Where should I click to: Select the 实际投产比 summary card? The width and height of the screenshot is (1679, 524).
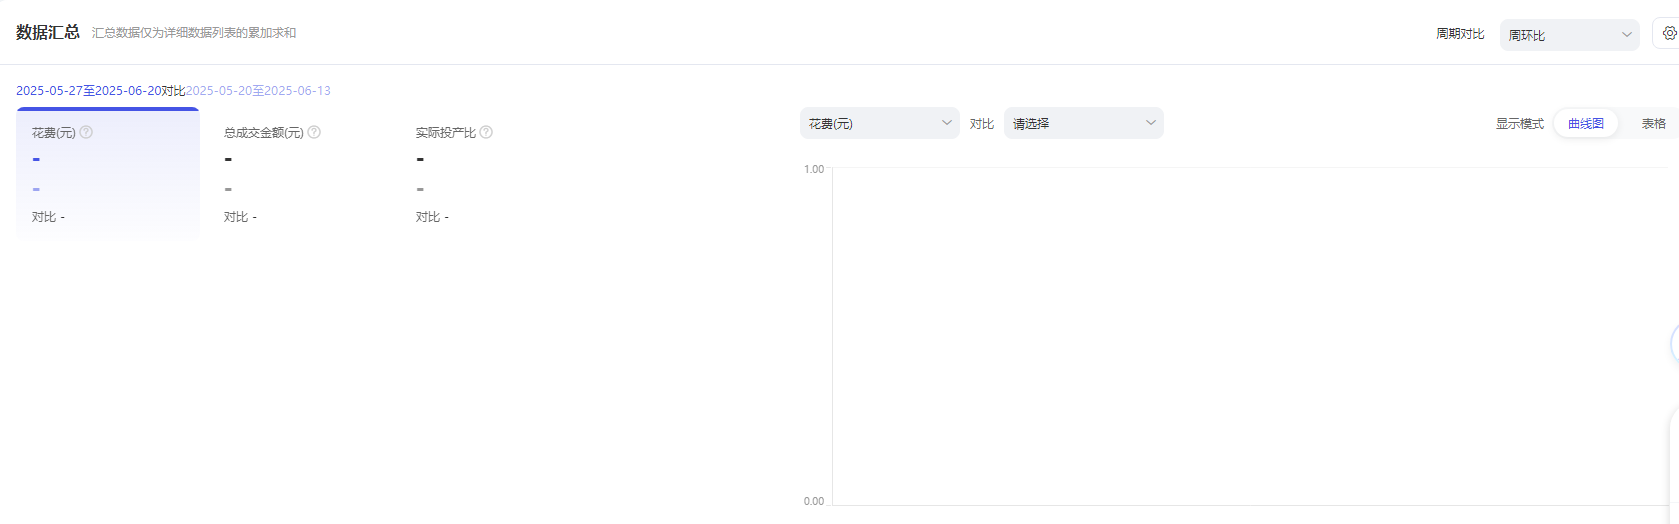pyautogui.click(x=480, y=174)
